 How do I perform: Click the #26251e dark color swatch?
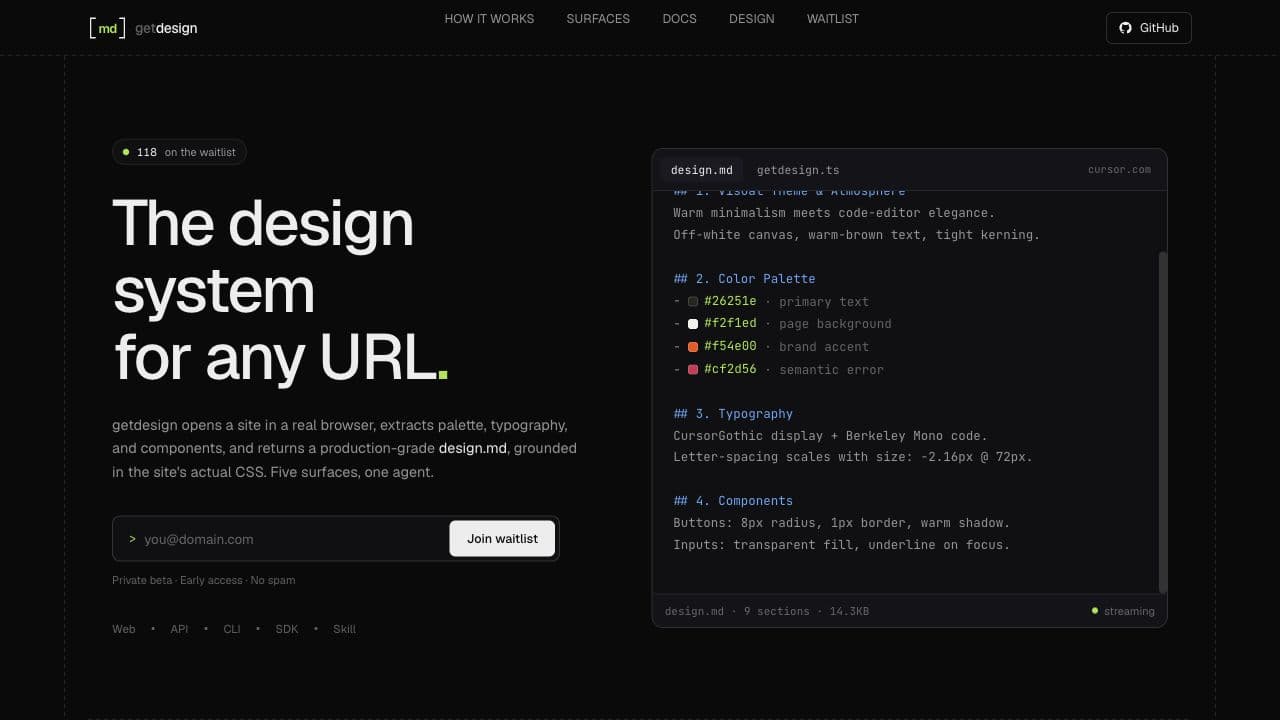click(693, 301)
